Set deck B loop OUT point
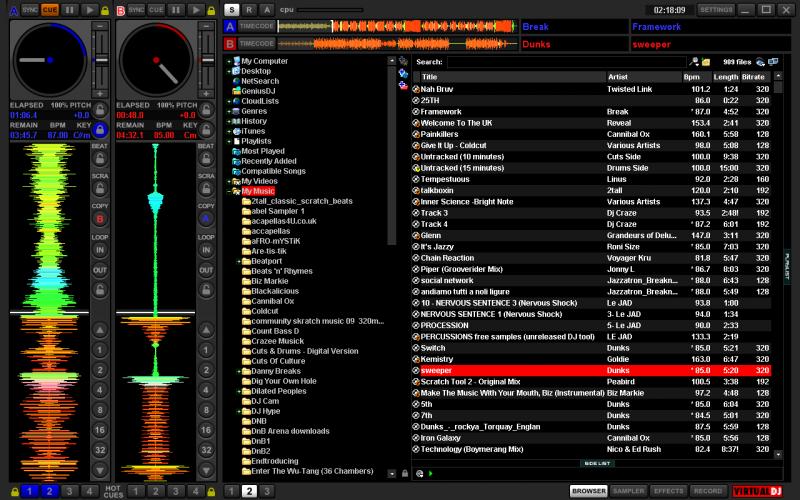Viewport: 800px width, 500px height. click(206, 270)
